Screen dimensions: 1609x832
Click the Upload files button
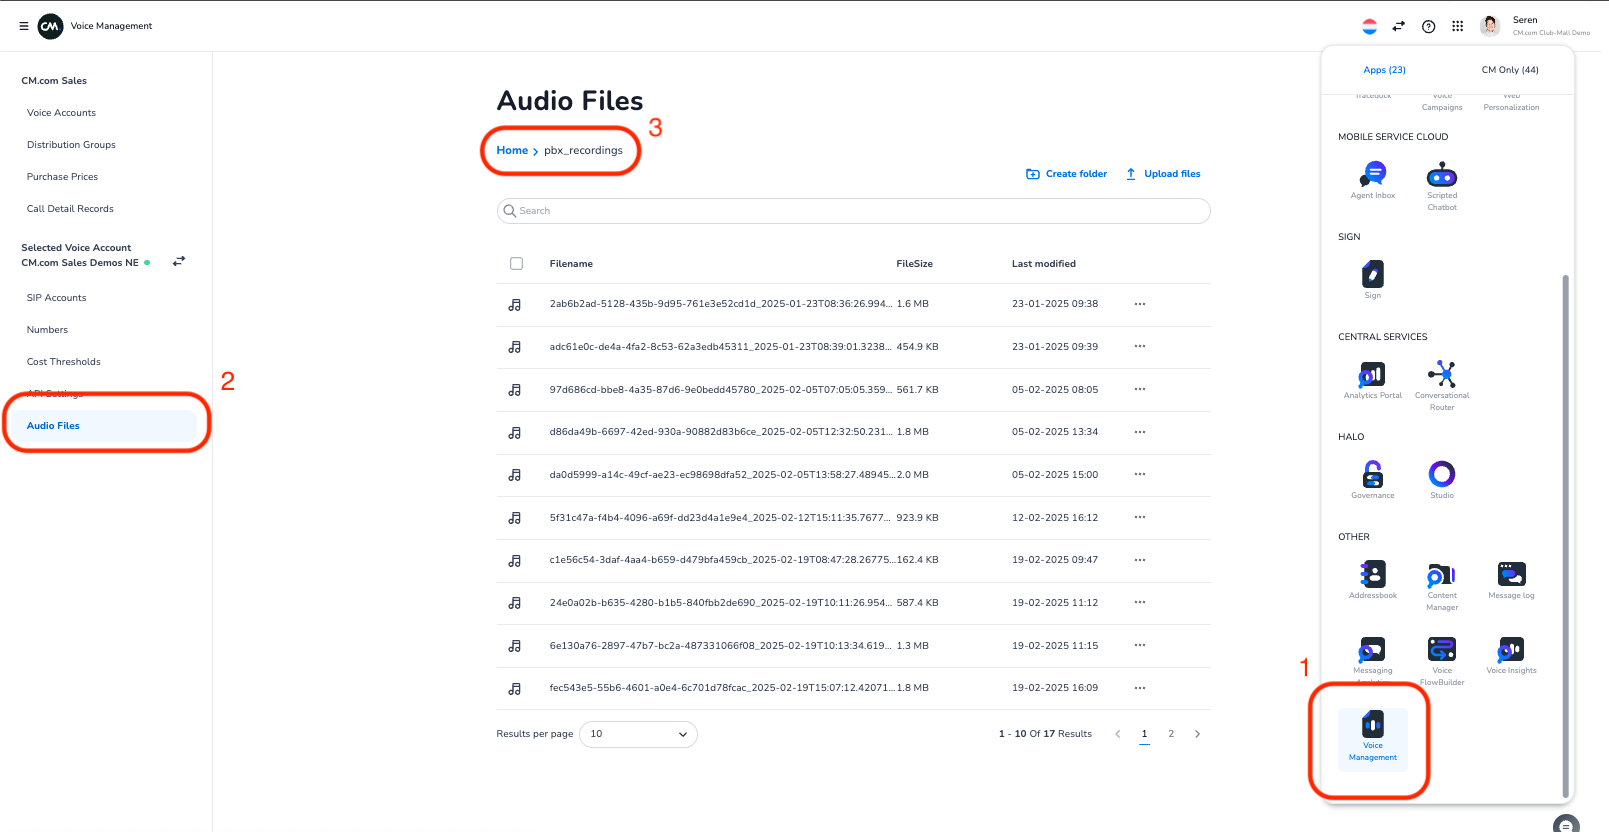(x=1162, y=174)
